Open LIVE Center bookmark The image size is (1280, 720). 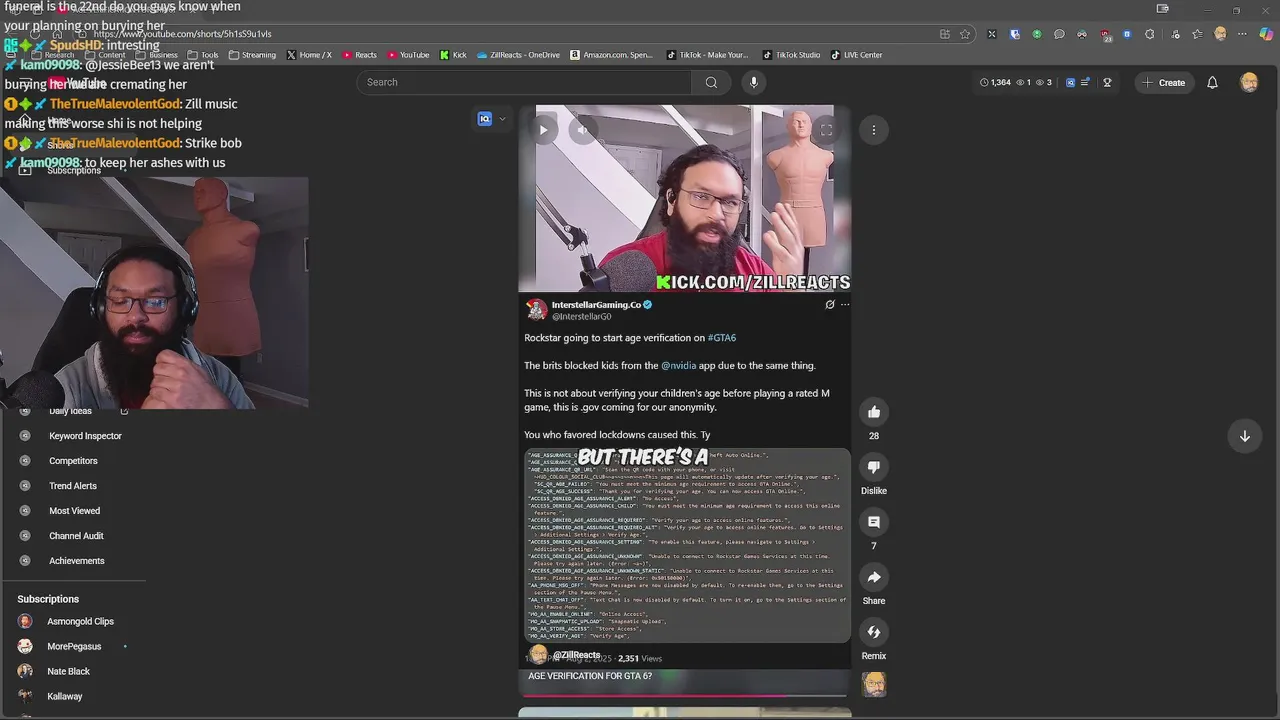[856, 55]
